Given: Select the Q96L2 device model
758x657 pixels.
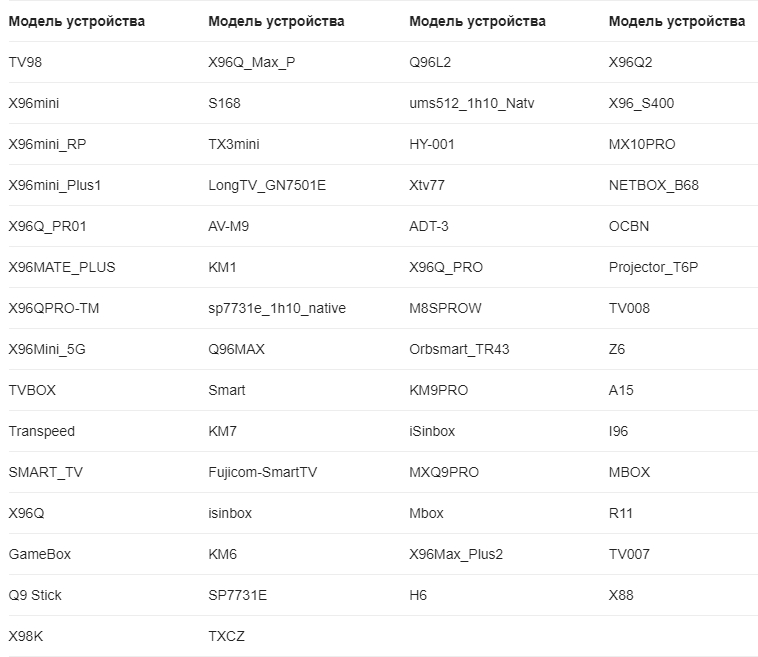Looking at the screenshot, I should pos(430,62).
